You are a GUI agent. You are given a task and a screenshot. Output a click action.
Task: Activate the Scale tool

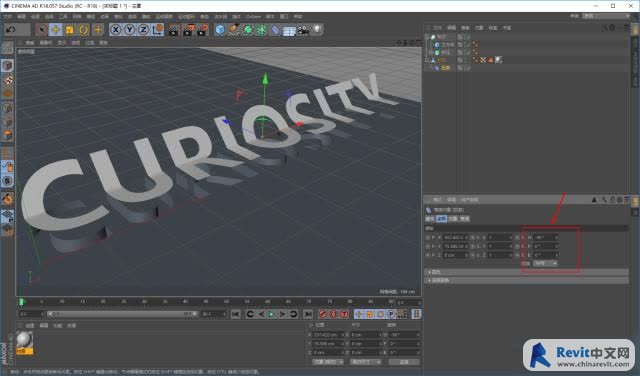pos(69,30)
